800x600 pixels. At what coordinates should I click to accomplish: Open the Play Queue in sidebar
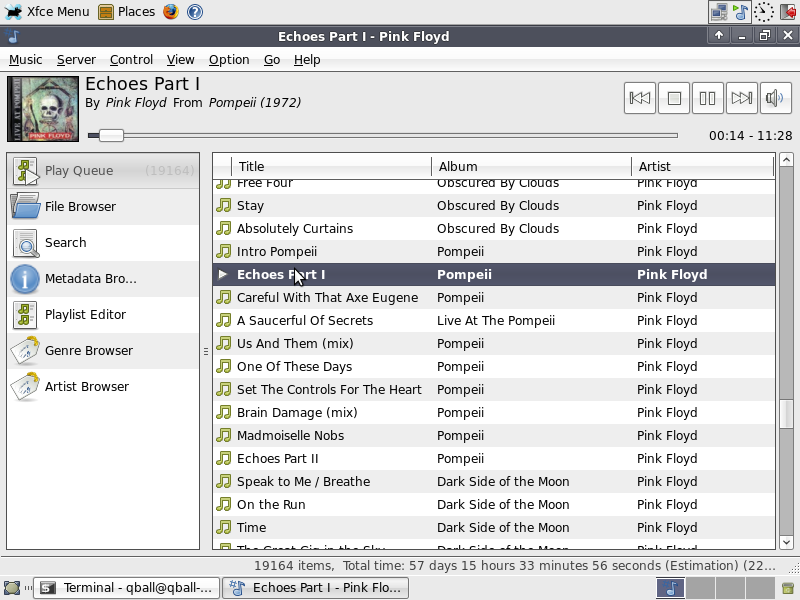tap(103, 170)
